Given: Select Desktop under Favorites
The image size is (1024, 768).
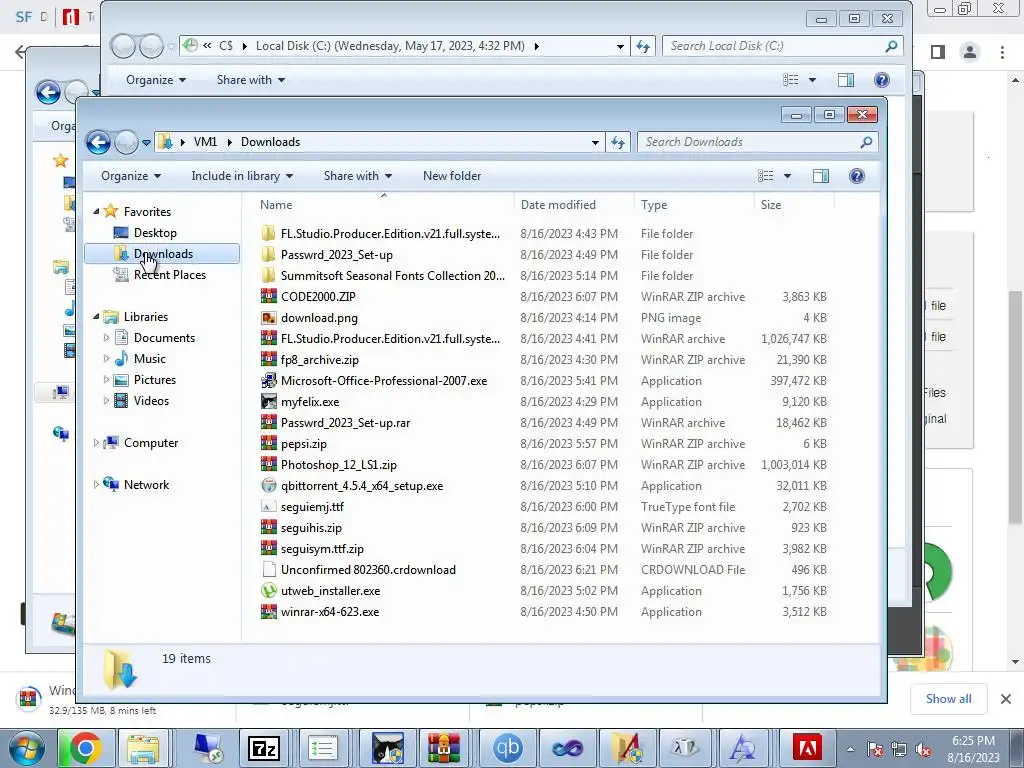Looking at the screenshot, I should tap(155, 232).
